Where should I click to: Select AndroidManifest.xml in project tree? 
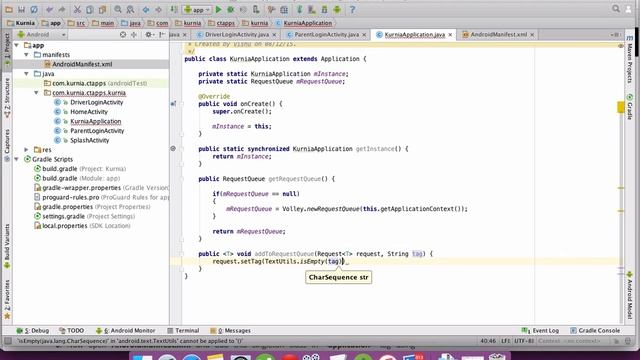point(82,64)
